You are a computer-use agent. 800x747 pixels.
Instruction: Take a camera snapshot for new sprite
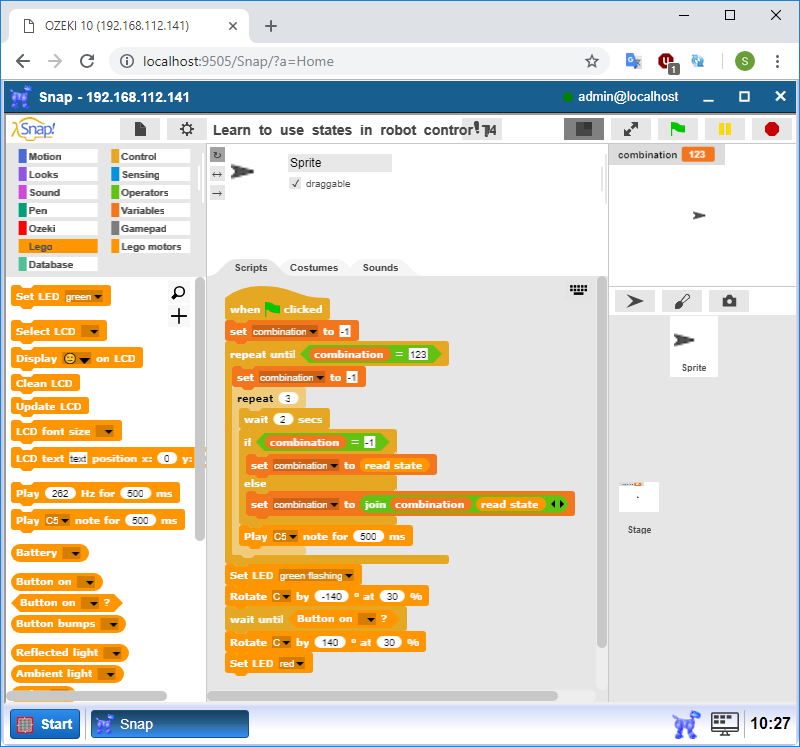pyautogui.click(x=729, y=301)
